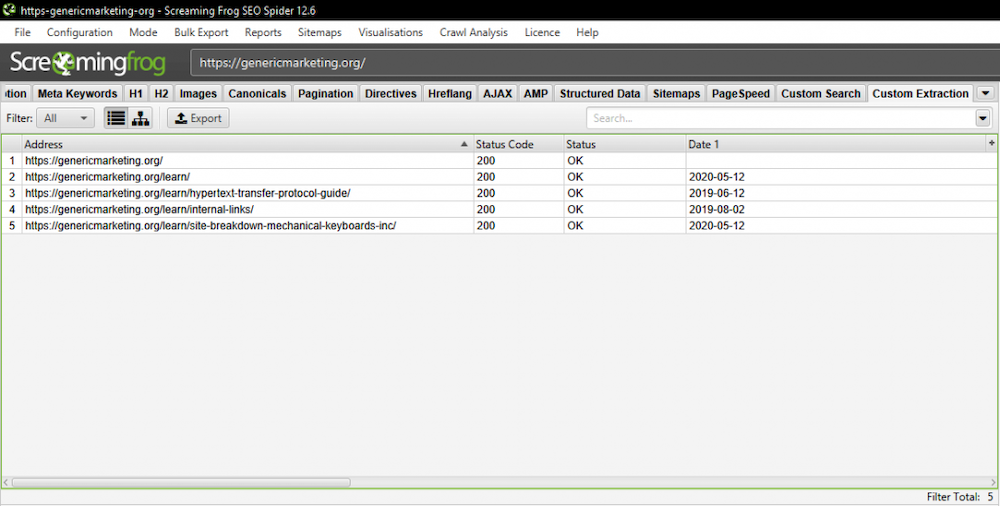Click the Export button
The width and height of the screenshot is (1000, 506).
[x=198, y=118]
